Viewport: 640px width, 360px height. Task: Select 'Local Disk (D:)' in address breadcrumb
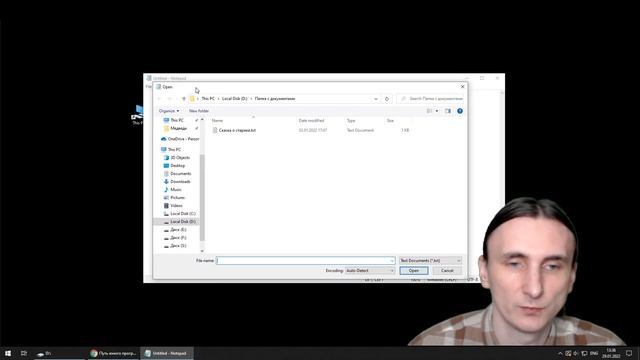click(x=235, y=99)
